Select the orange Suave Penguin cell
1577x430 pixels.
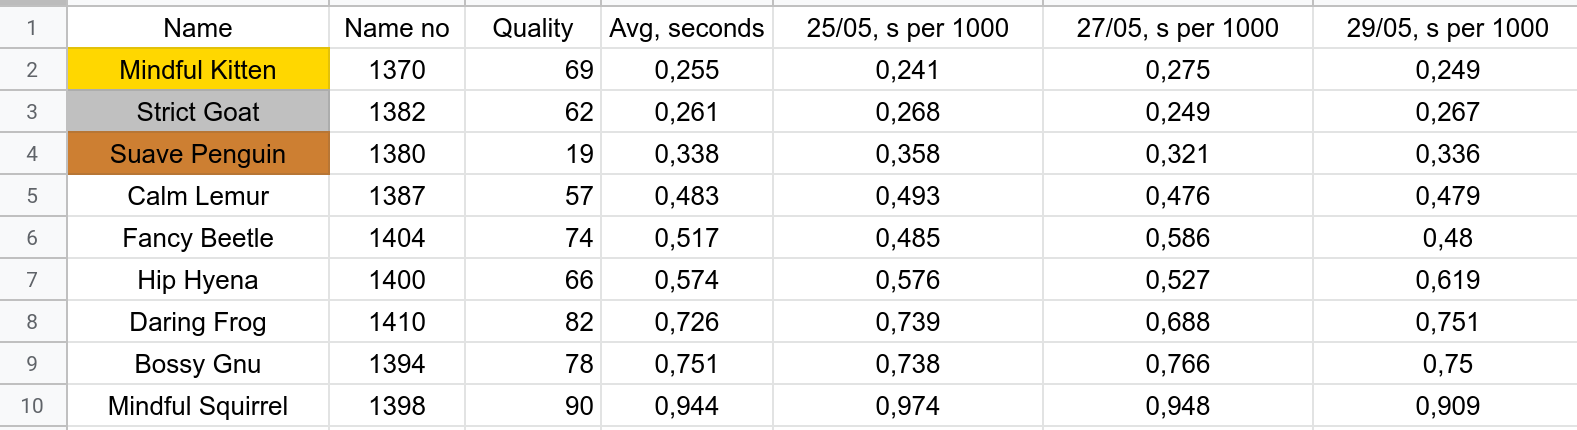(x=198, y=154)
